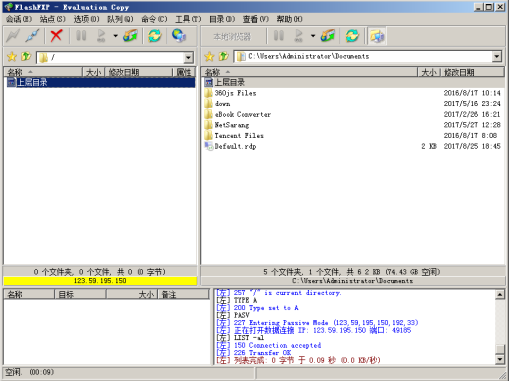Open the left play button dropdown arrow
This screenshot has width=511, height=381.
[115, 35]
